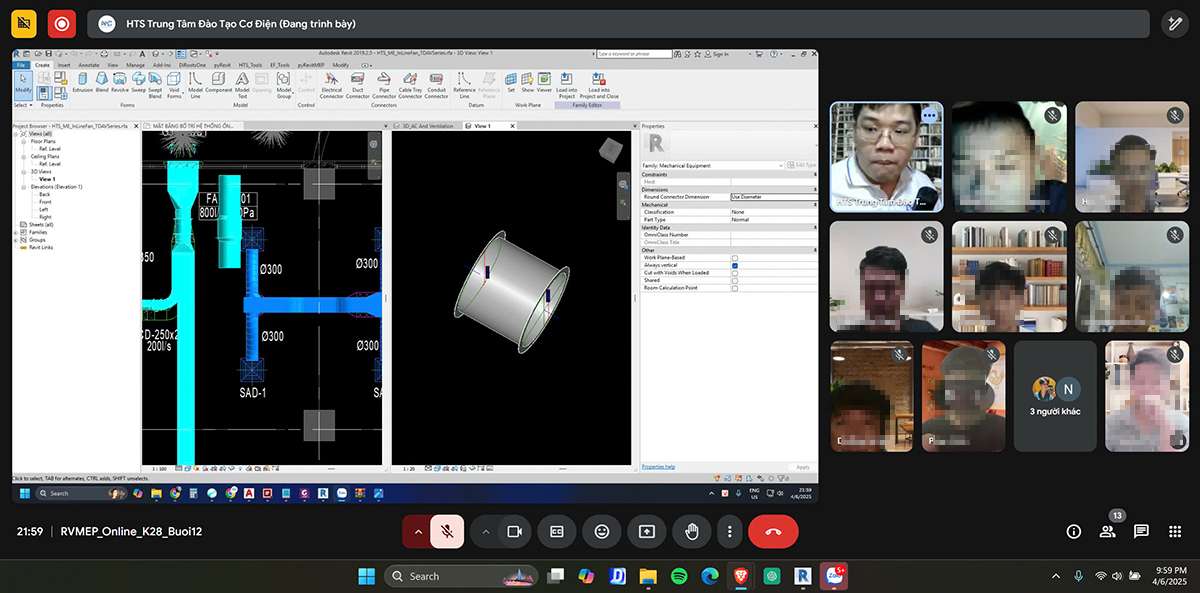Click the Show work plane tool
This screenshot has width=1200, height=593.
[527, 83]
